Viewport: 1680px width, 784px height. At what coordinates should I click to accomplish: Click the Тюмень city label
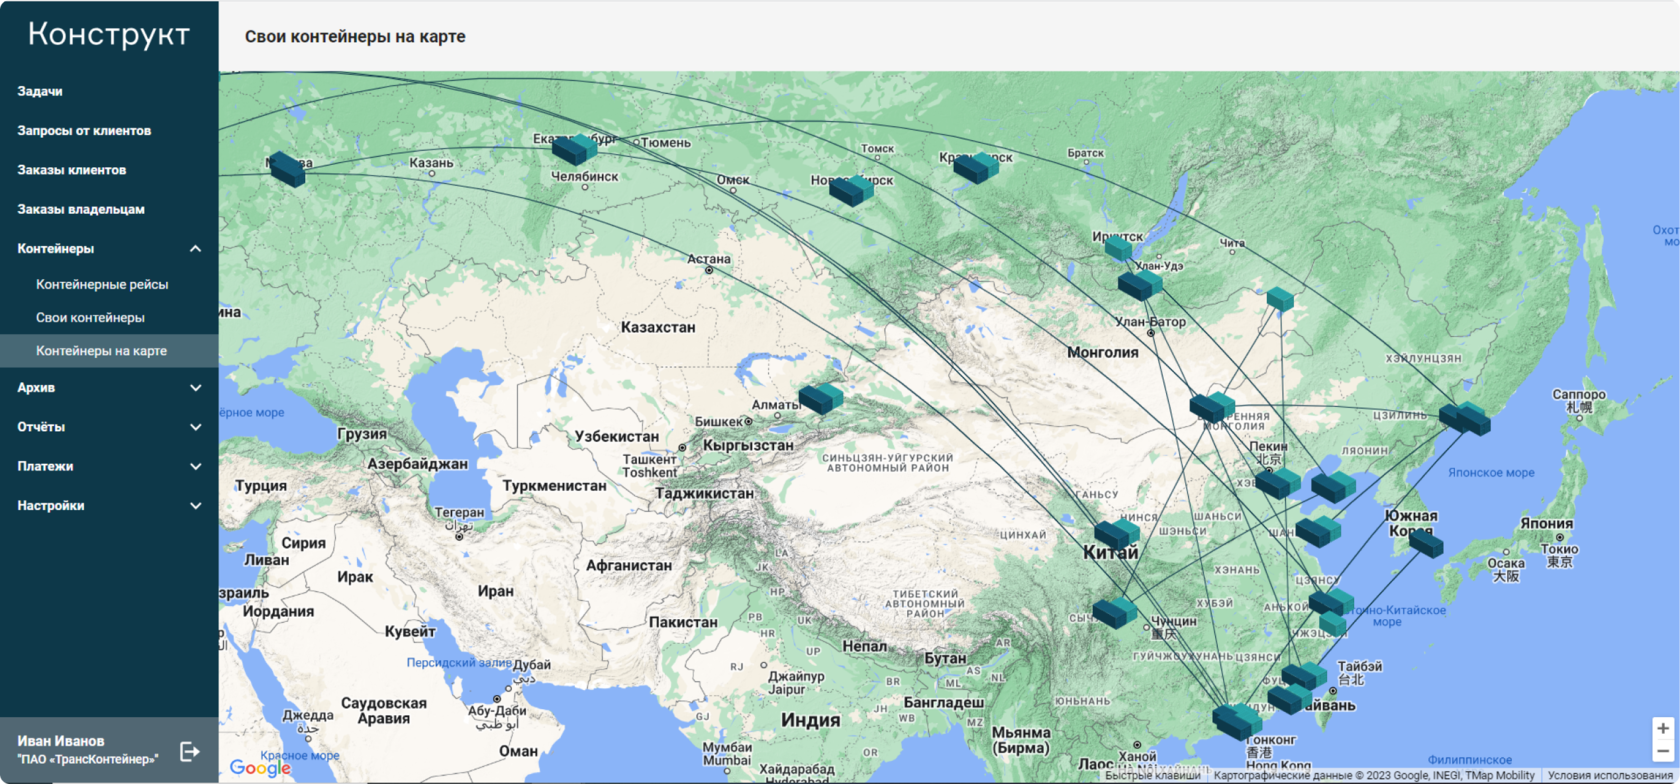665,143
